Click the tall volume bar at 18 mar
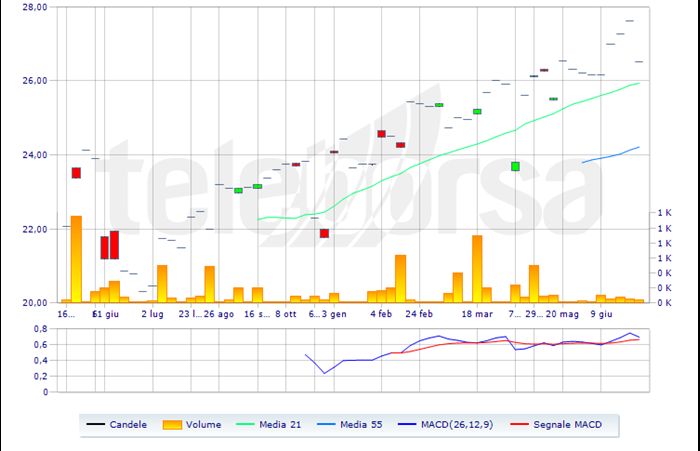The width and height of the screenshot is (700, 451). (477, 269)
